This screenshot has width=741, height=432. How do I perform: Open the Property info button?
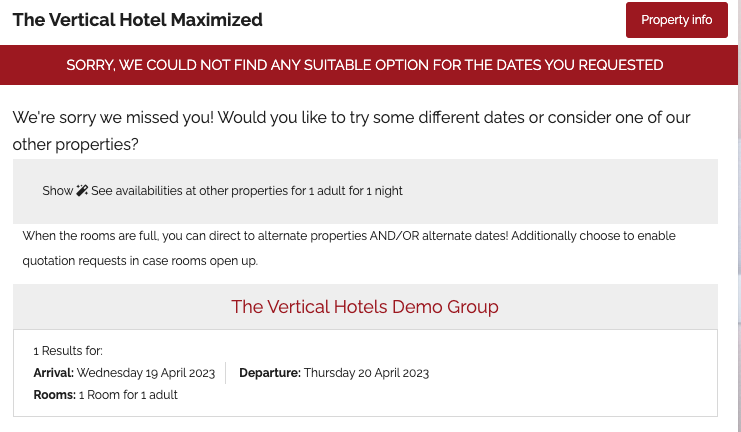coord(677,20)
